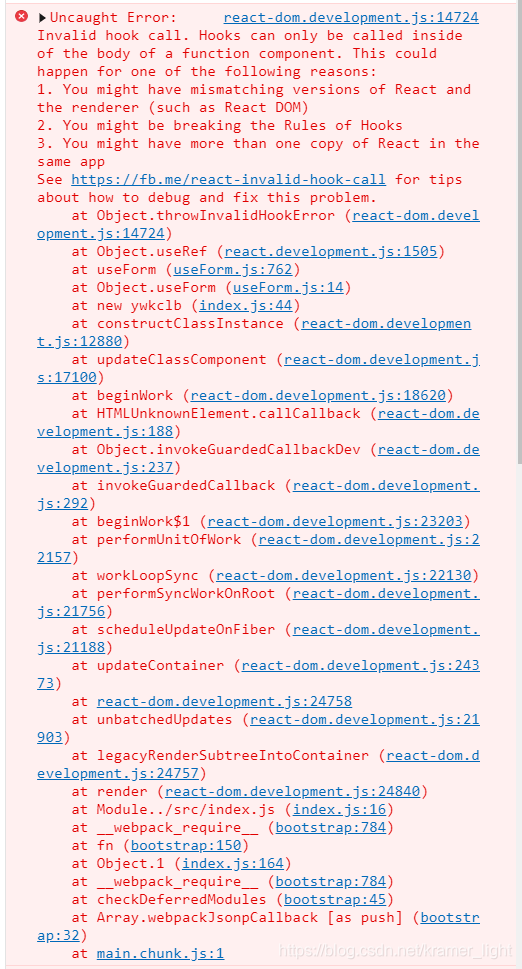The image size is (522, 969).
Task: Open useForm.js:14 source link
Action: (x=288, y=287)
